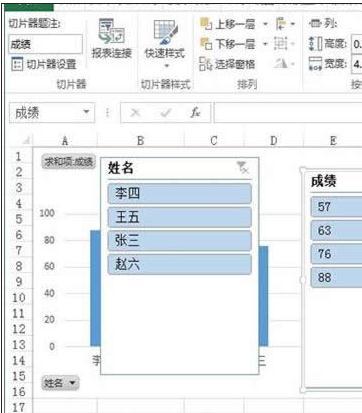Select column E header

click(x=333, y=141)
